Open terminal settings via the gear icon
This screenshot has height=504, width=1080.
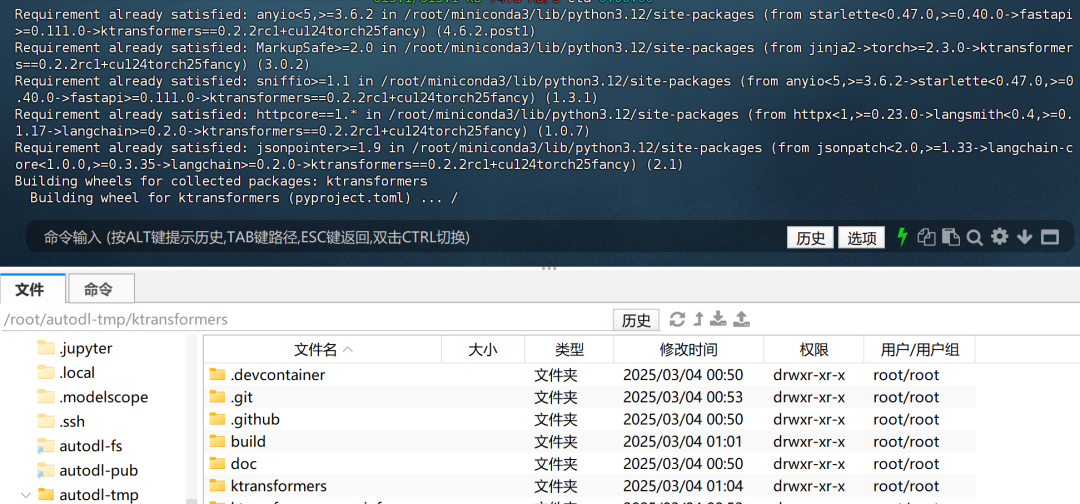(999, 237)
